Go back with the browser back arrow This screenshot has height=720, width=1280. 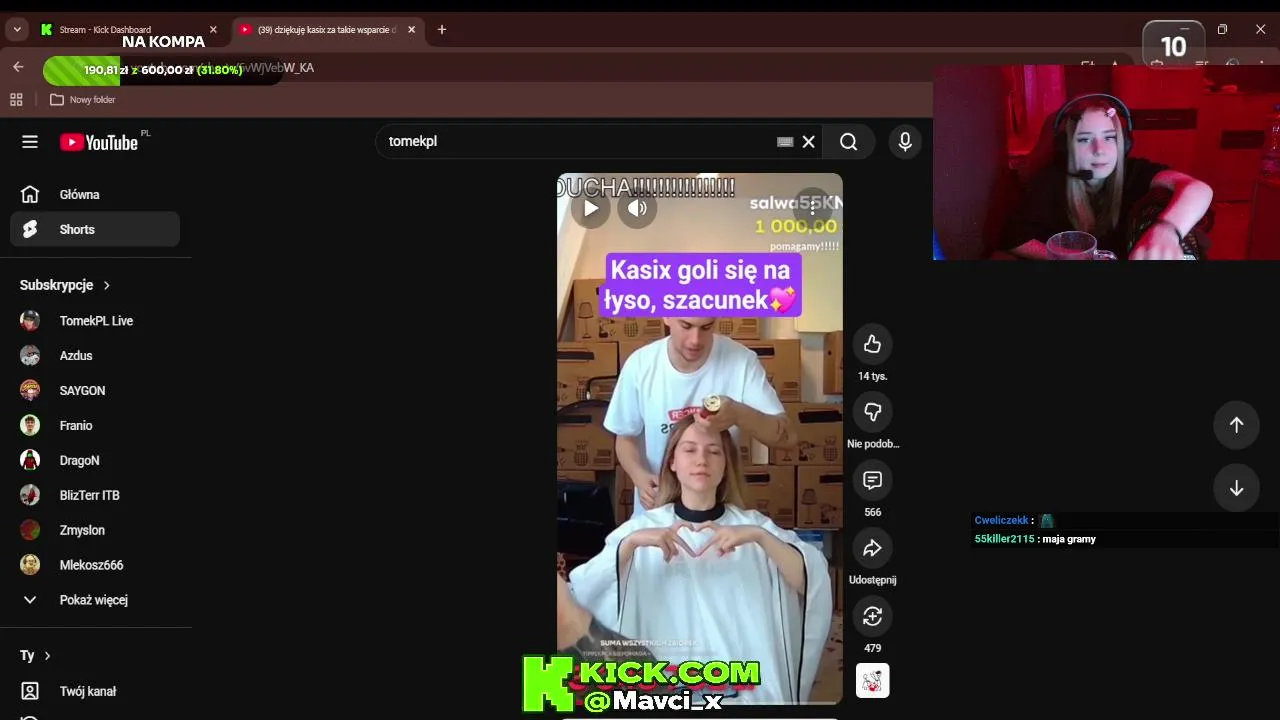point(18,67)
